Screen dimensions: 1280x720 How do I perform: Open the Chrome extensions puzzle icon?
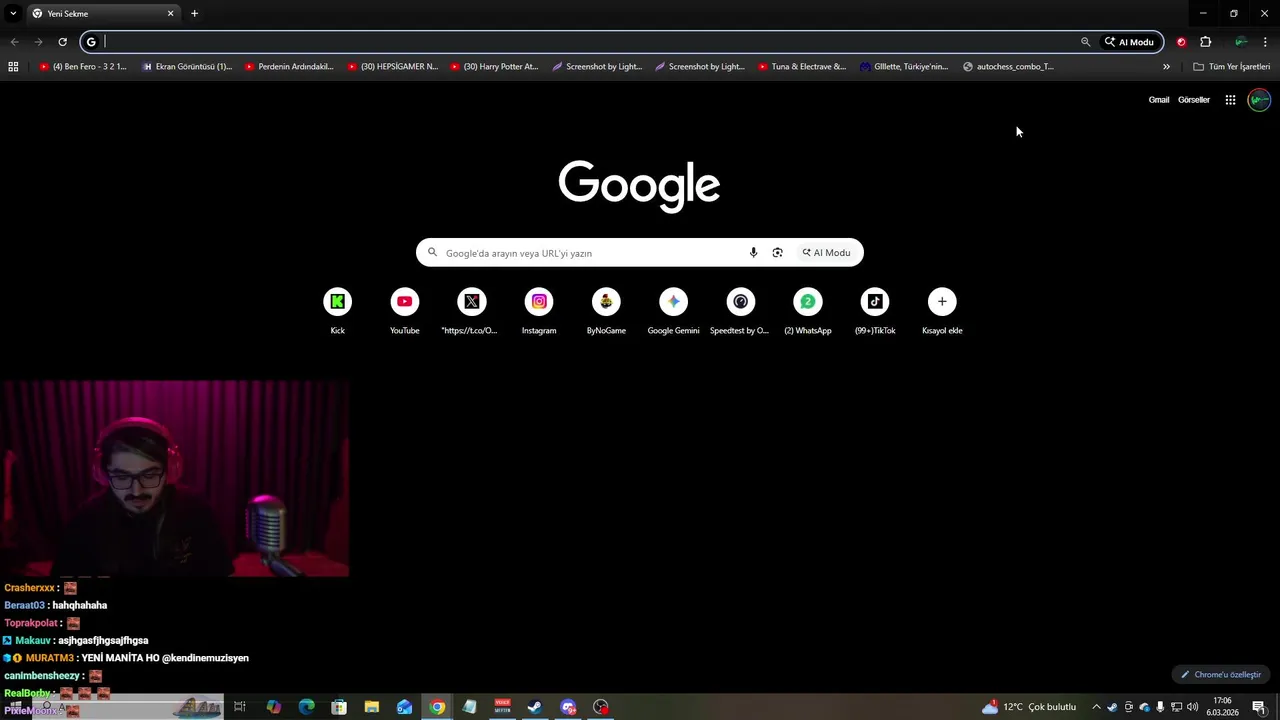coord(1206,42)
